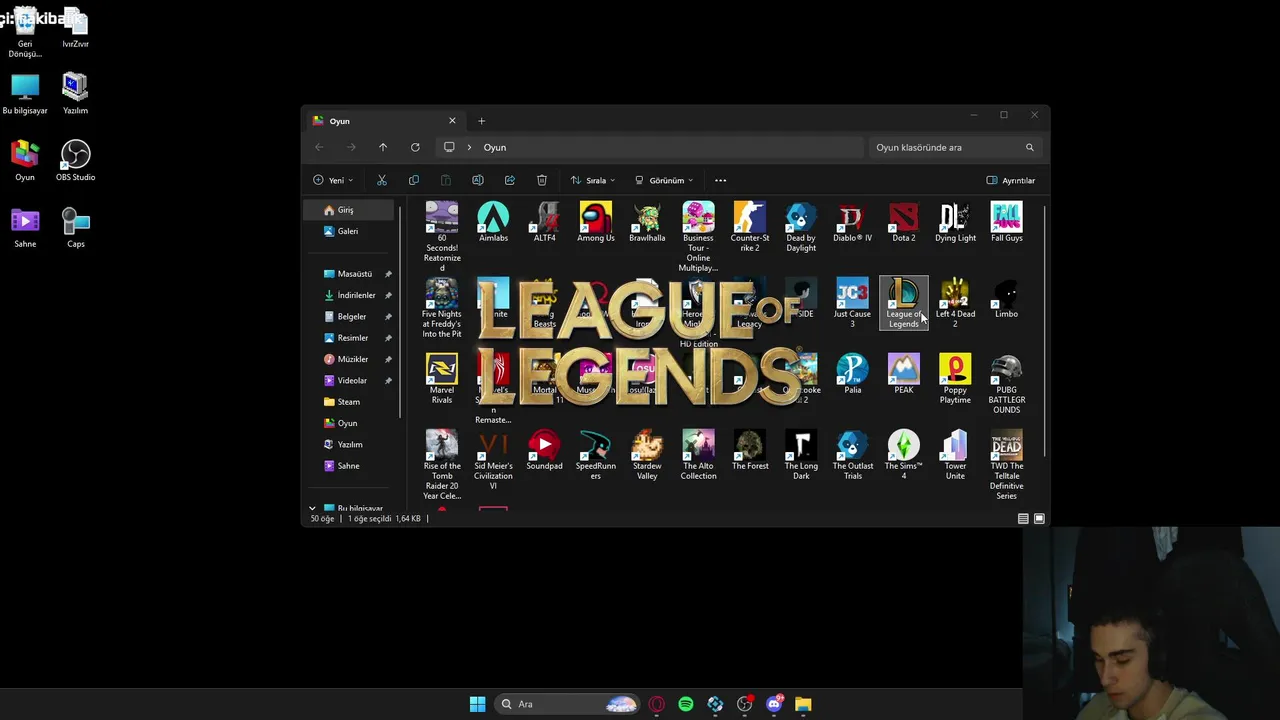This screenshot has height=720, width=1280.
Task: Click the taskbar Ara search box
Action: click(x=568, y=704)
